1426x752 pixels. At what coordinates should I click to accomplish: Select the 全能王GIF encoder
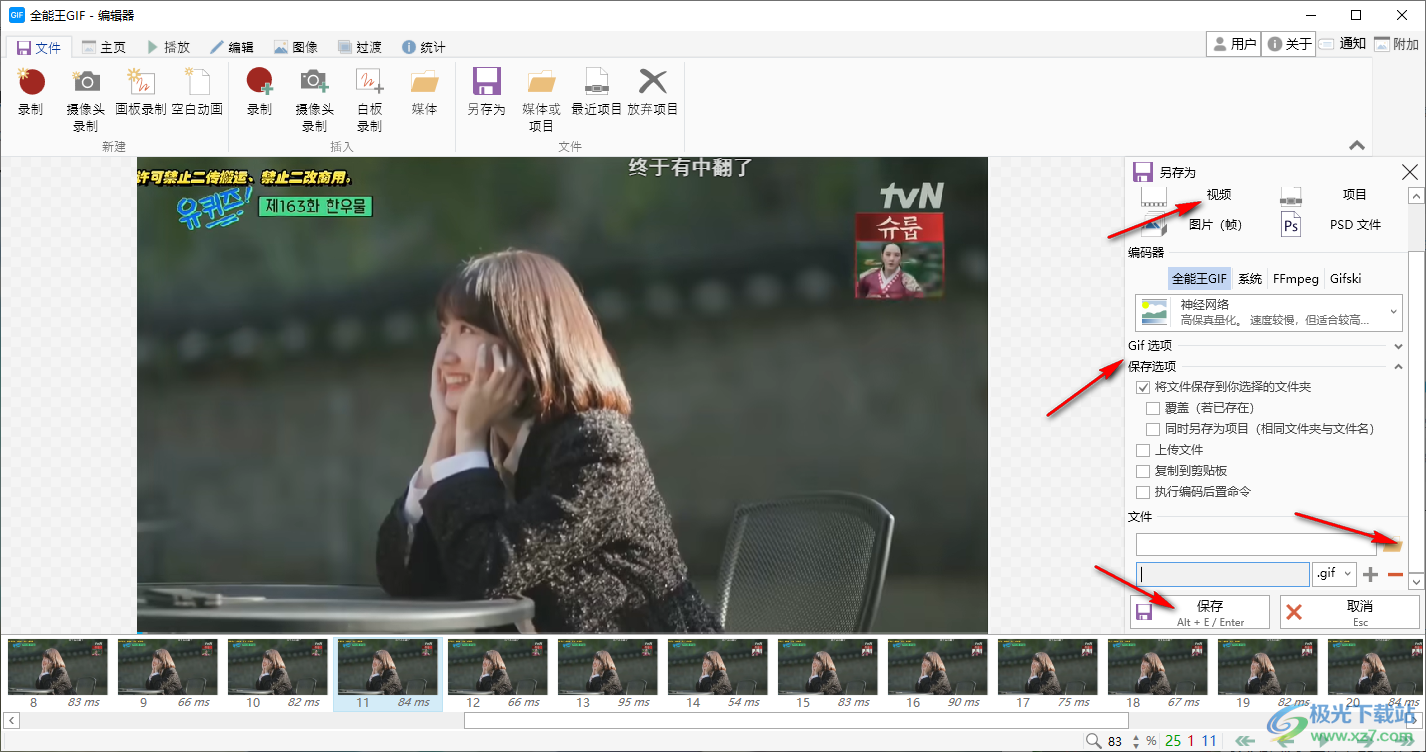coord(1200,279)
